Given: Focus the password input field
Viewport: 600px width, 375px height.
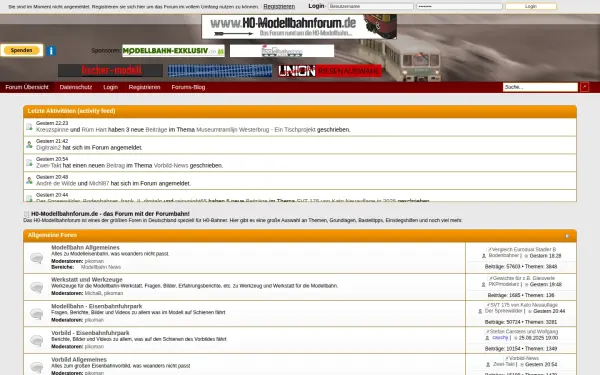Looking at the screenshot, I should coord(459,7).
